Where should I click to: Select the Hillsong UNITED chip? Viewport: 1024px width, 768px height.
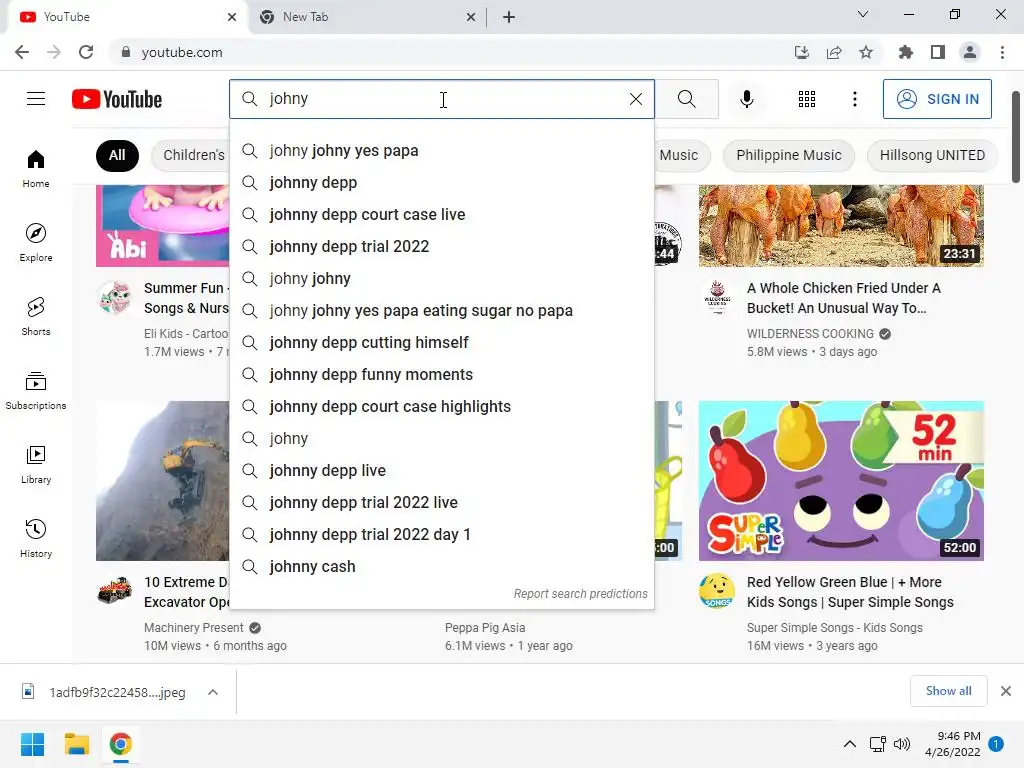[932, 155]
